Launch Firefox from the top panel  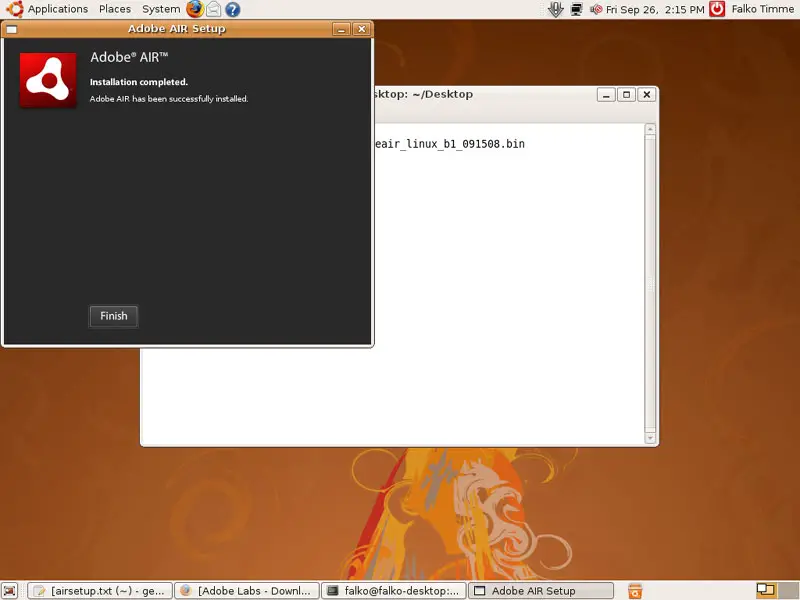coord(194,9)
